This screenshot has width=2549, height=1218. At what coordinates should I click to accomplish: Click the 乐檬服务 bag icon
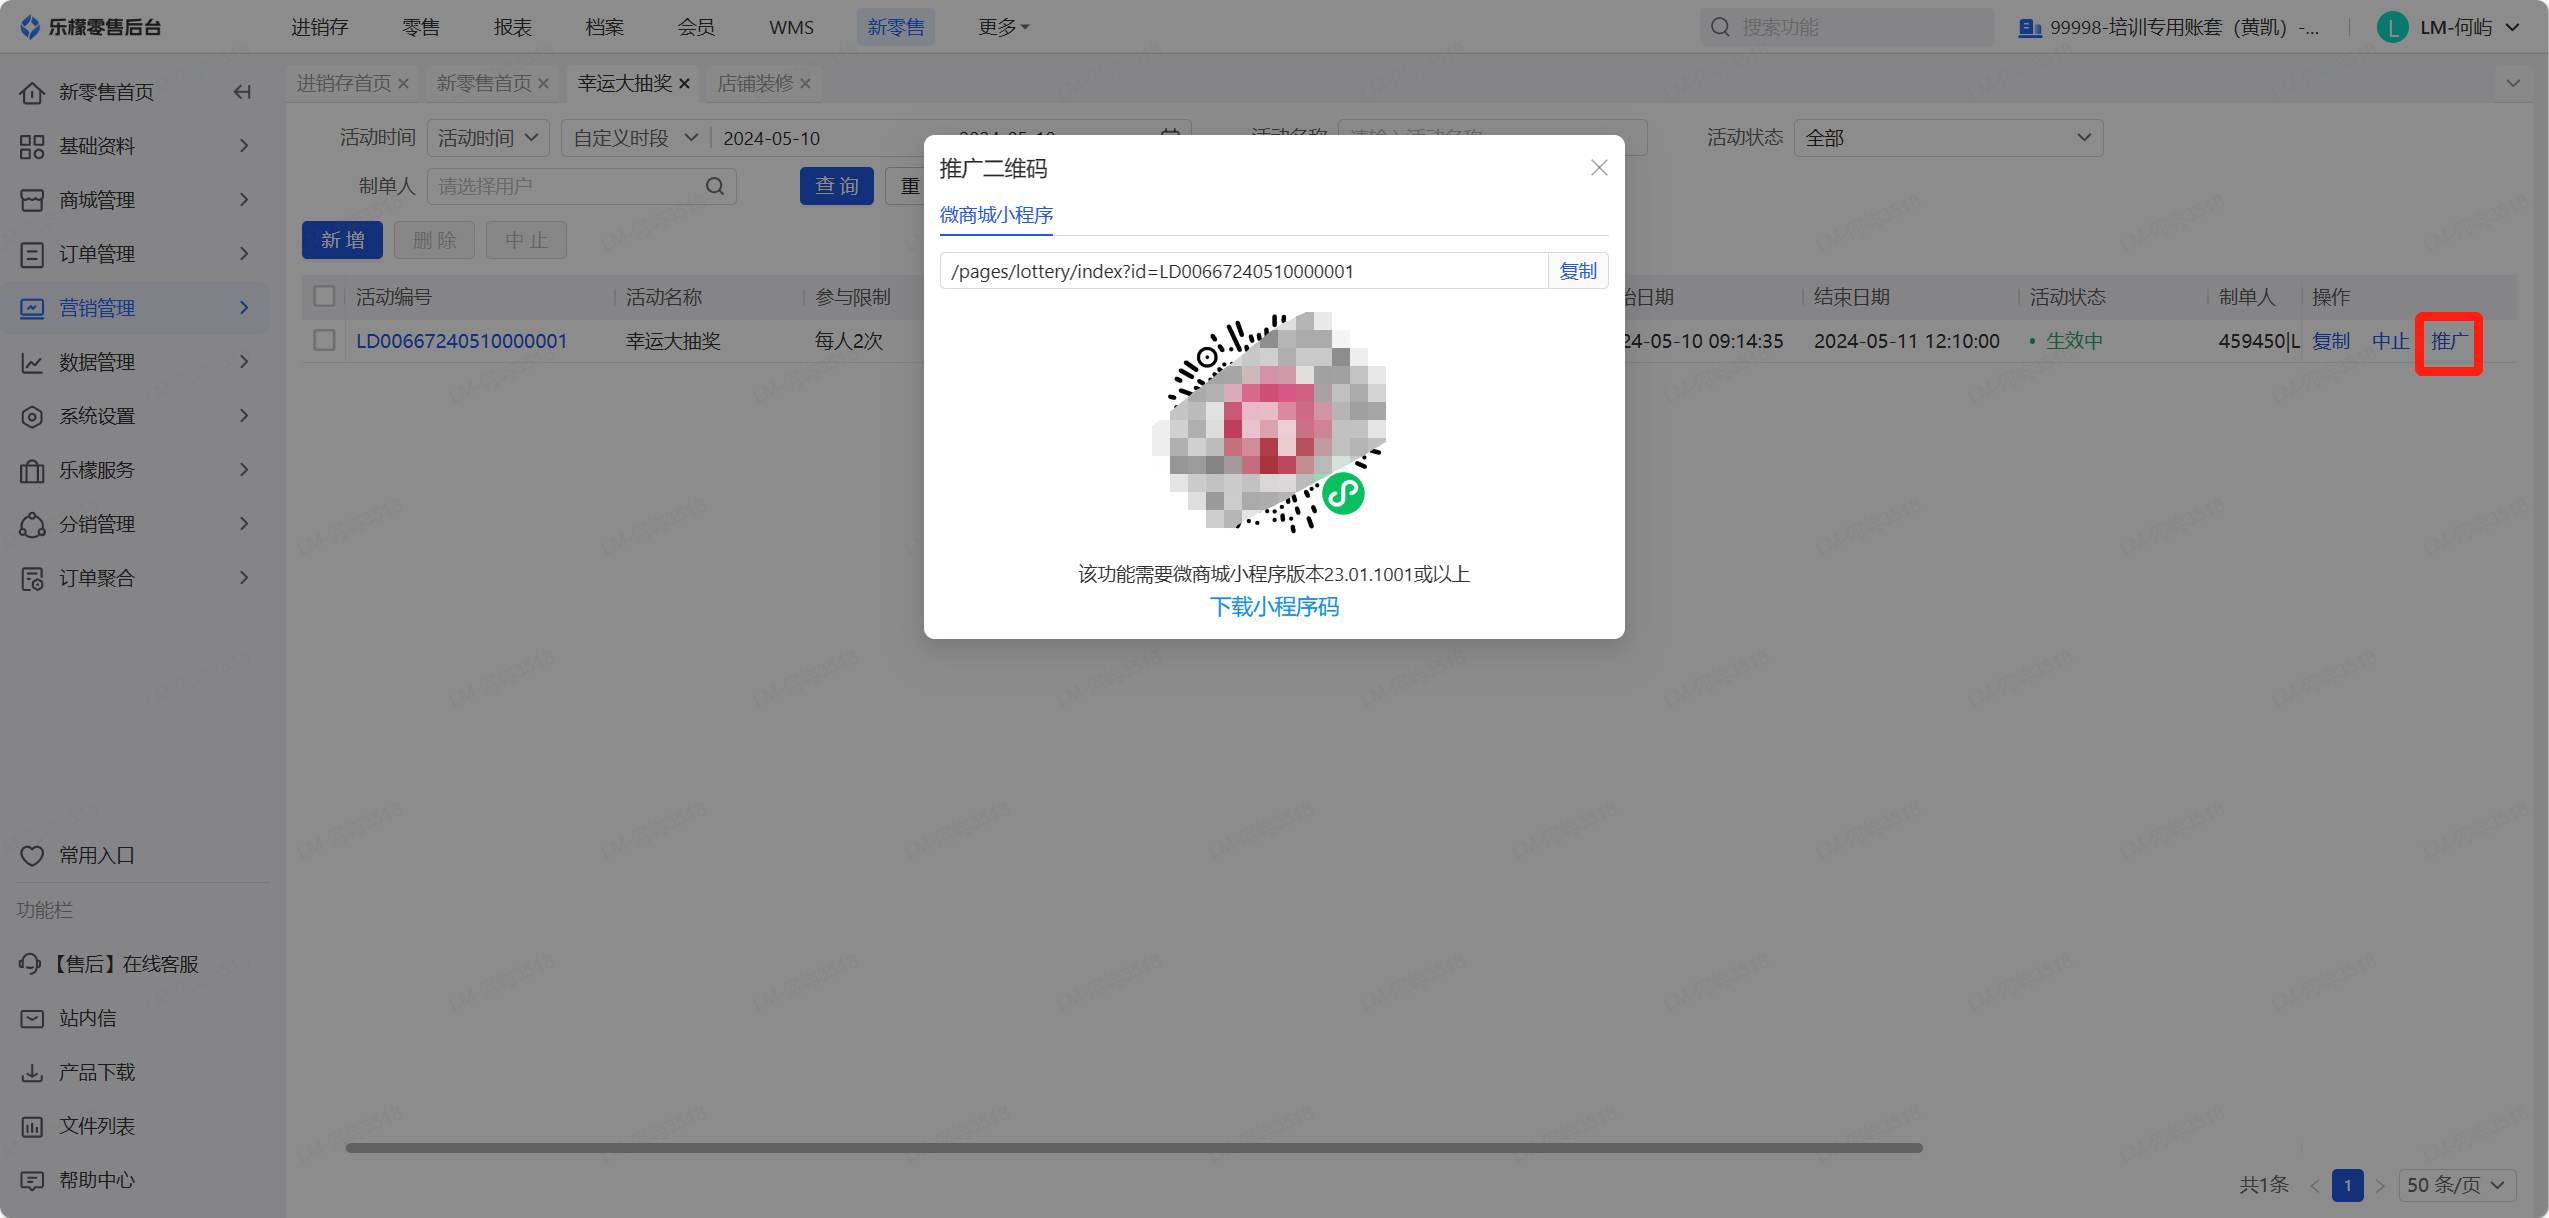32,470
